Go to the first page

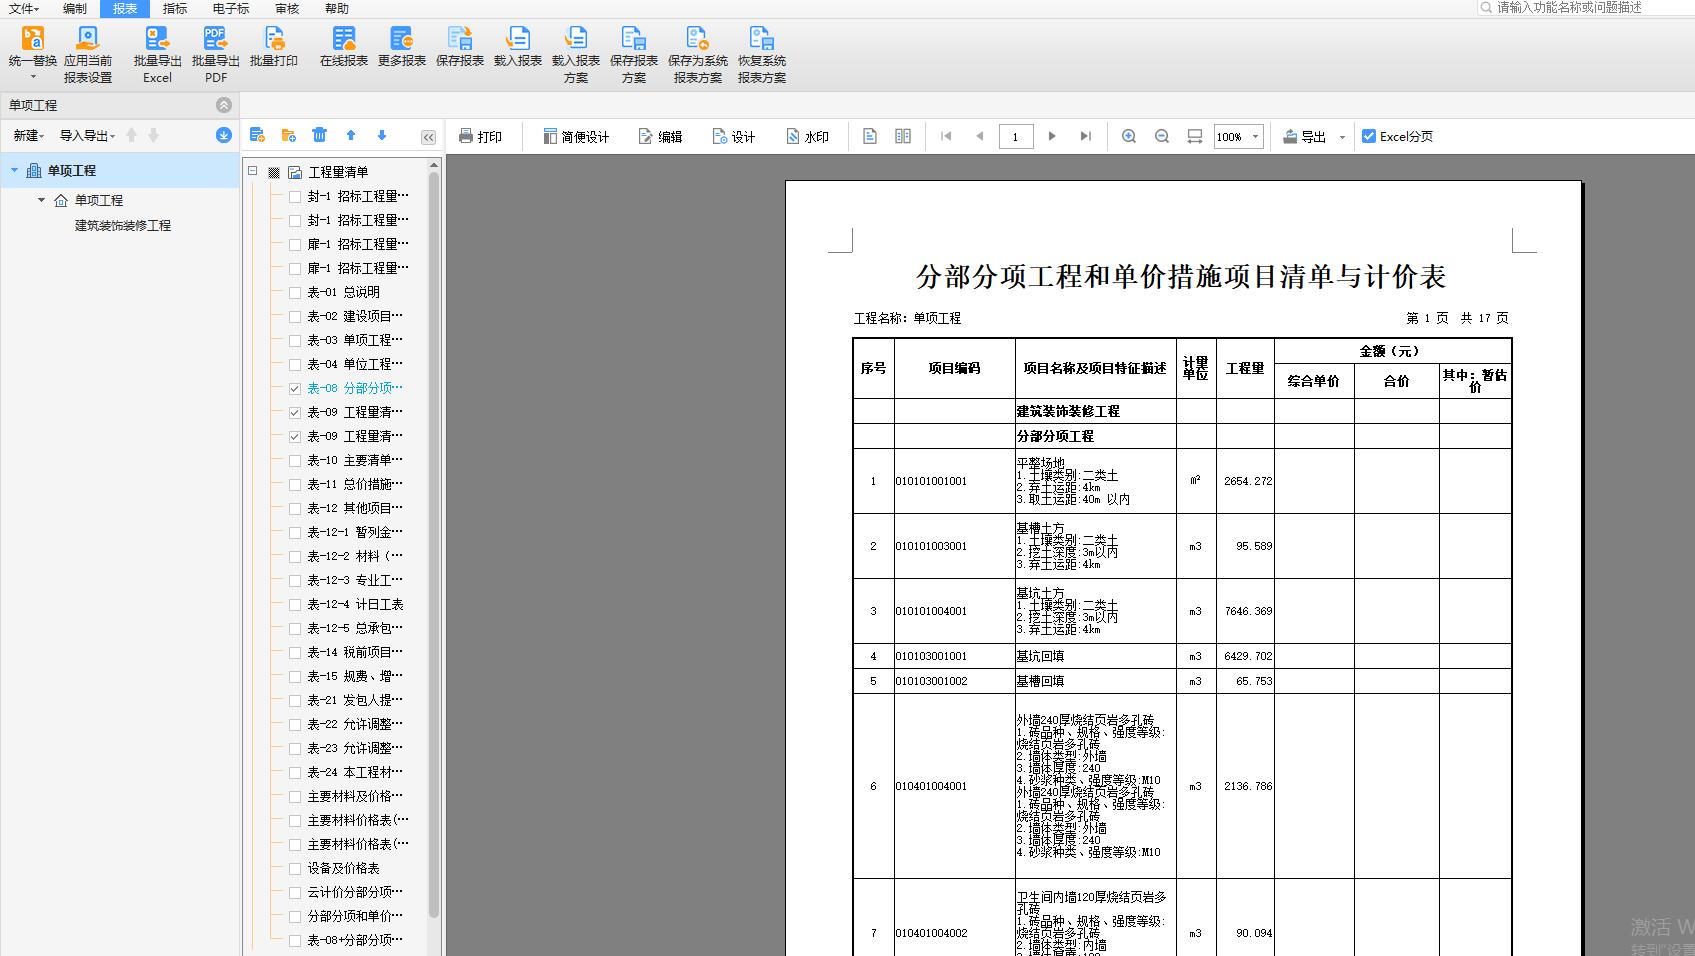946,136
